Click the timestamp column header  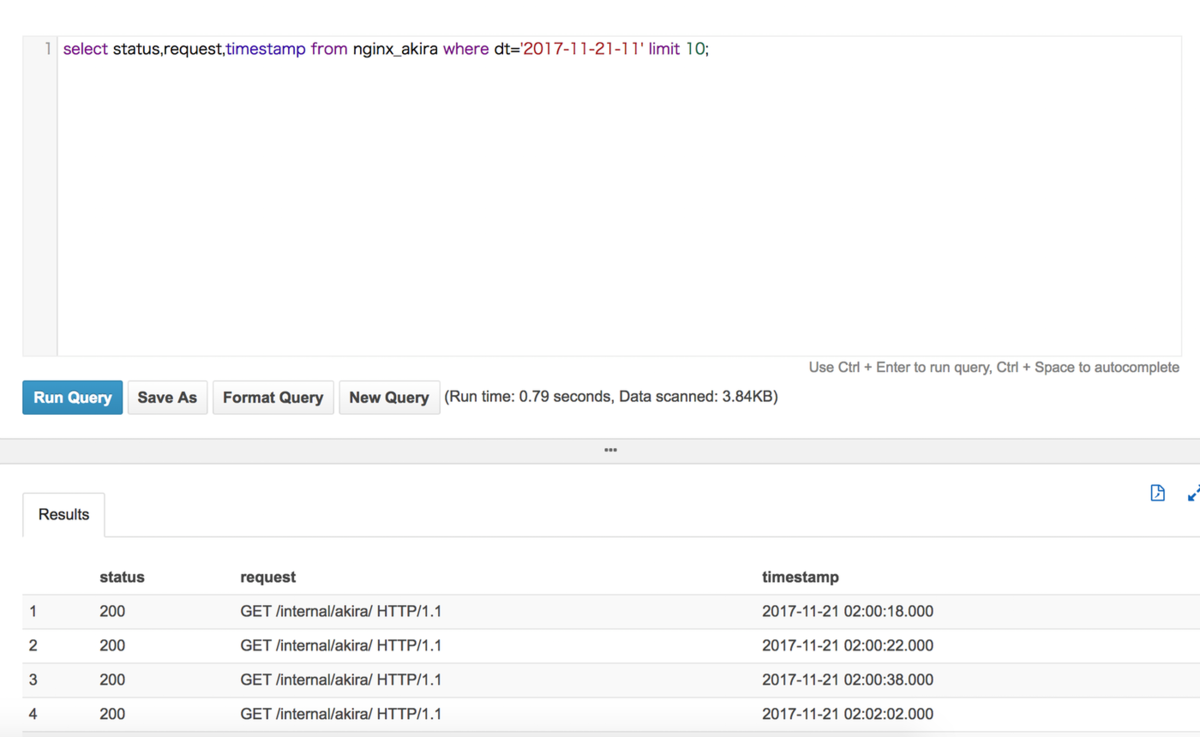coord(800,577)
